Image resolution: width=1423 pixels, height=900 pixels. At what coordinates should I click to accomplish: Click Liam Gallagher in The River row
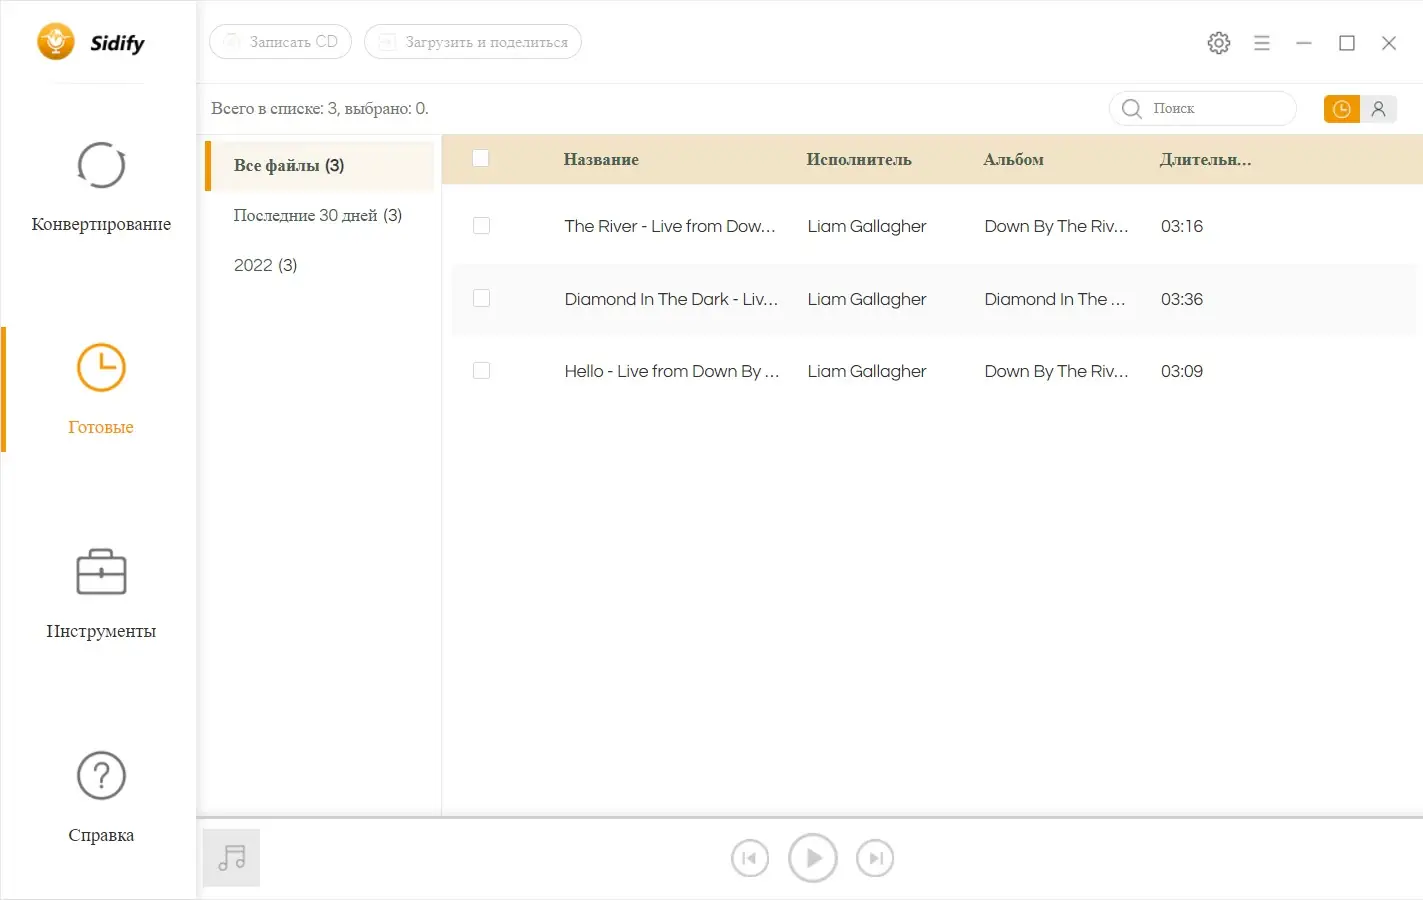pyautogui.click(x=867, y=226)
